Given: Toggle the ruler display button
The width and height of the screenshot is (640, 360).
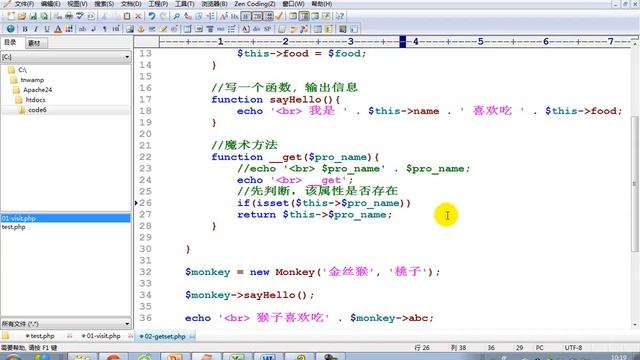Looking at the screenshot, I should 269,16.
